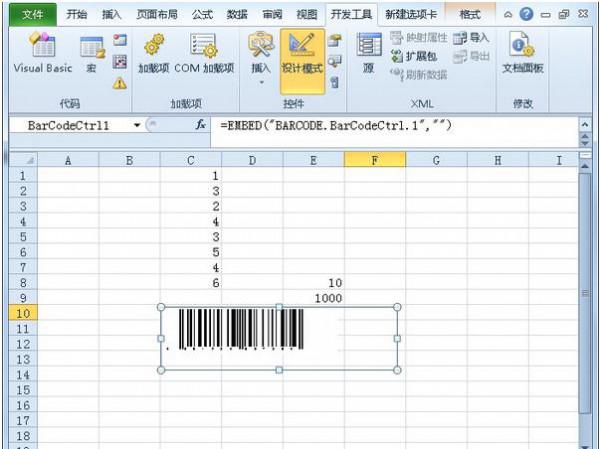Select column C header
The image size is (600, 449).
tap(191, 160)
